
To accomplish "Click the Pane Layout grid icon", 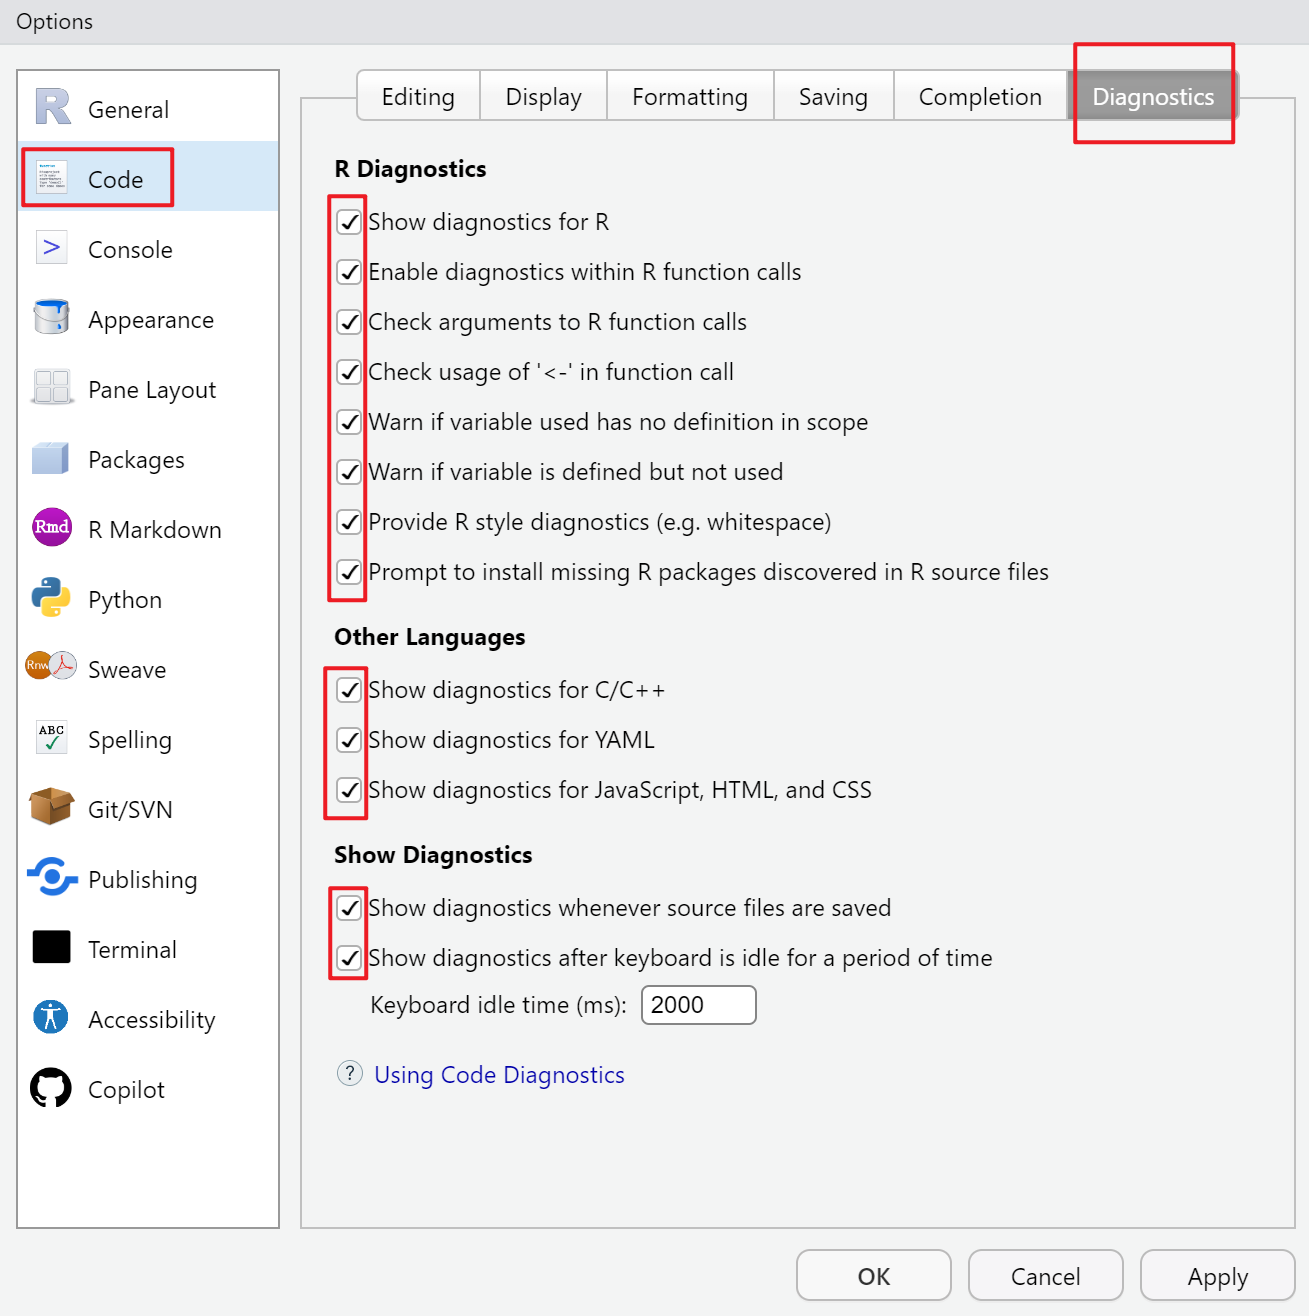I will click(x=51, y=387).
